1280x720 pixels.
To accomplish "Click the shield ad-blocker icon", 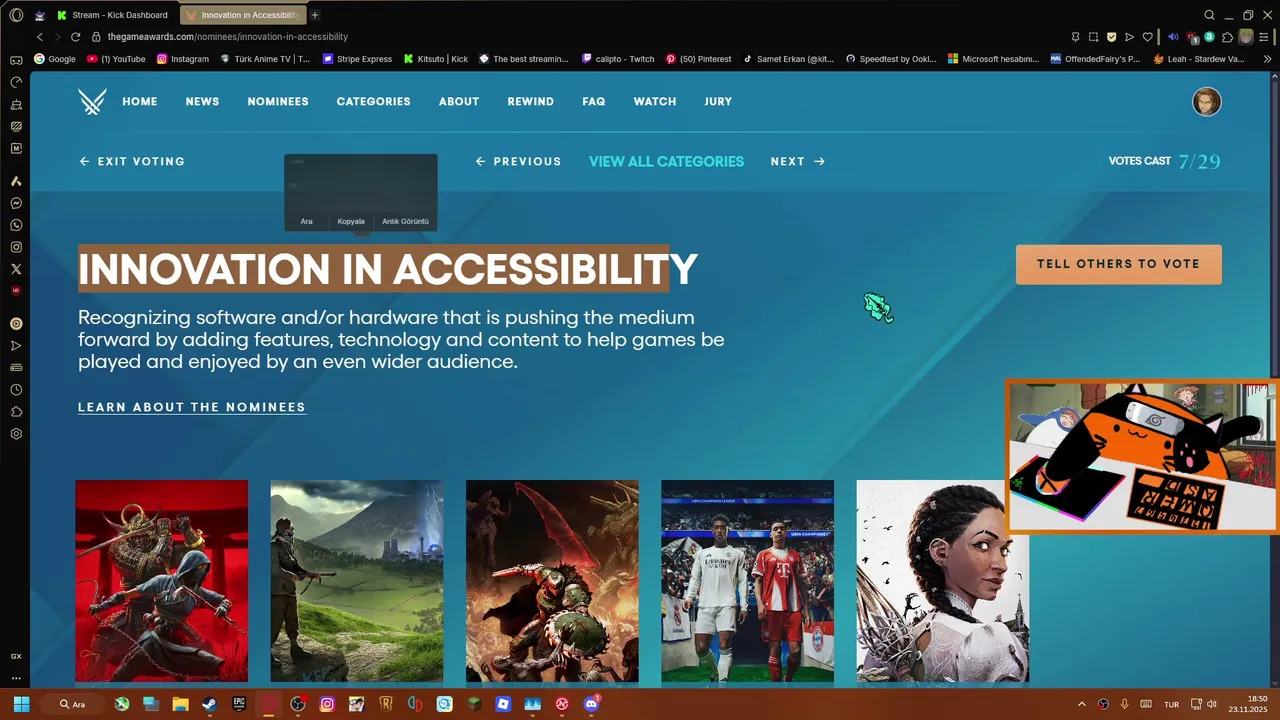I will [x=1111, y=37].
